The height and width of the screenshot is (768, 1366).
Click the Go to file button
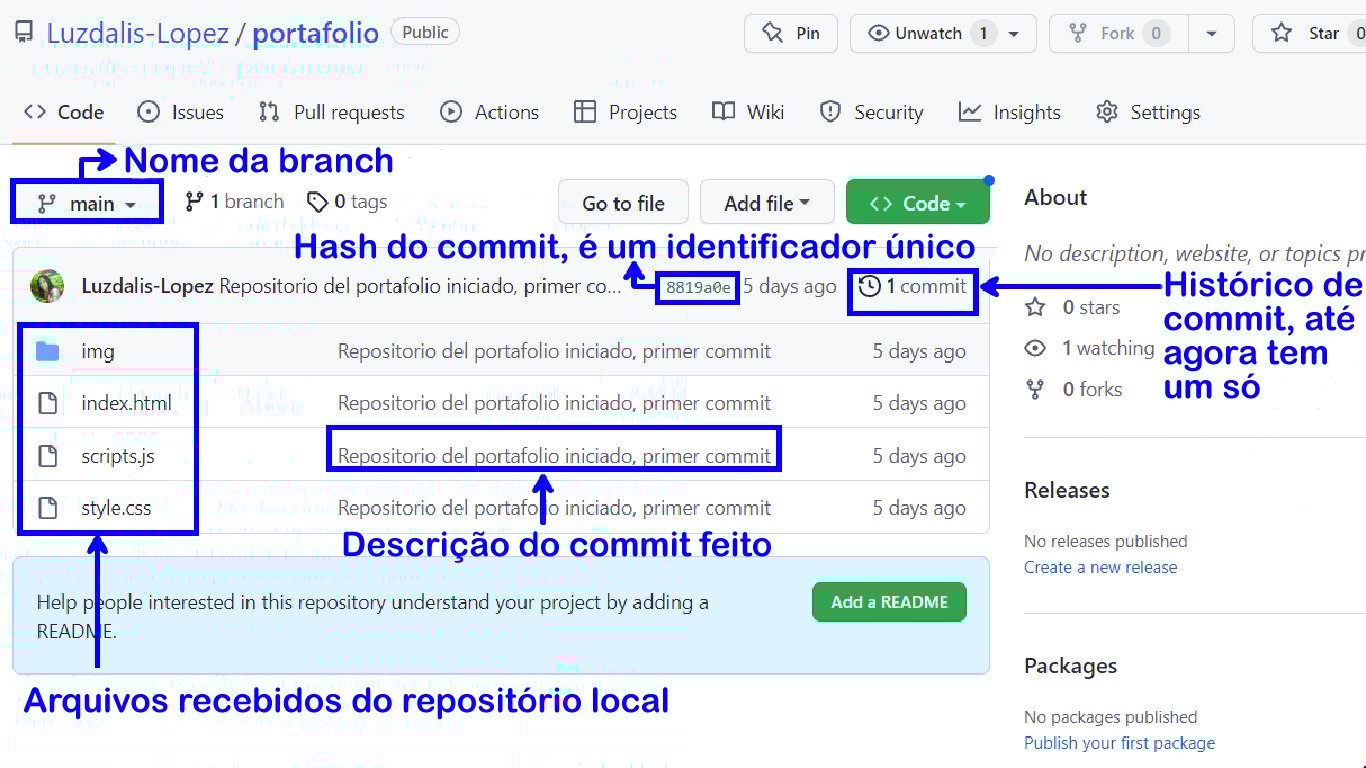(x=624, y=203)
